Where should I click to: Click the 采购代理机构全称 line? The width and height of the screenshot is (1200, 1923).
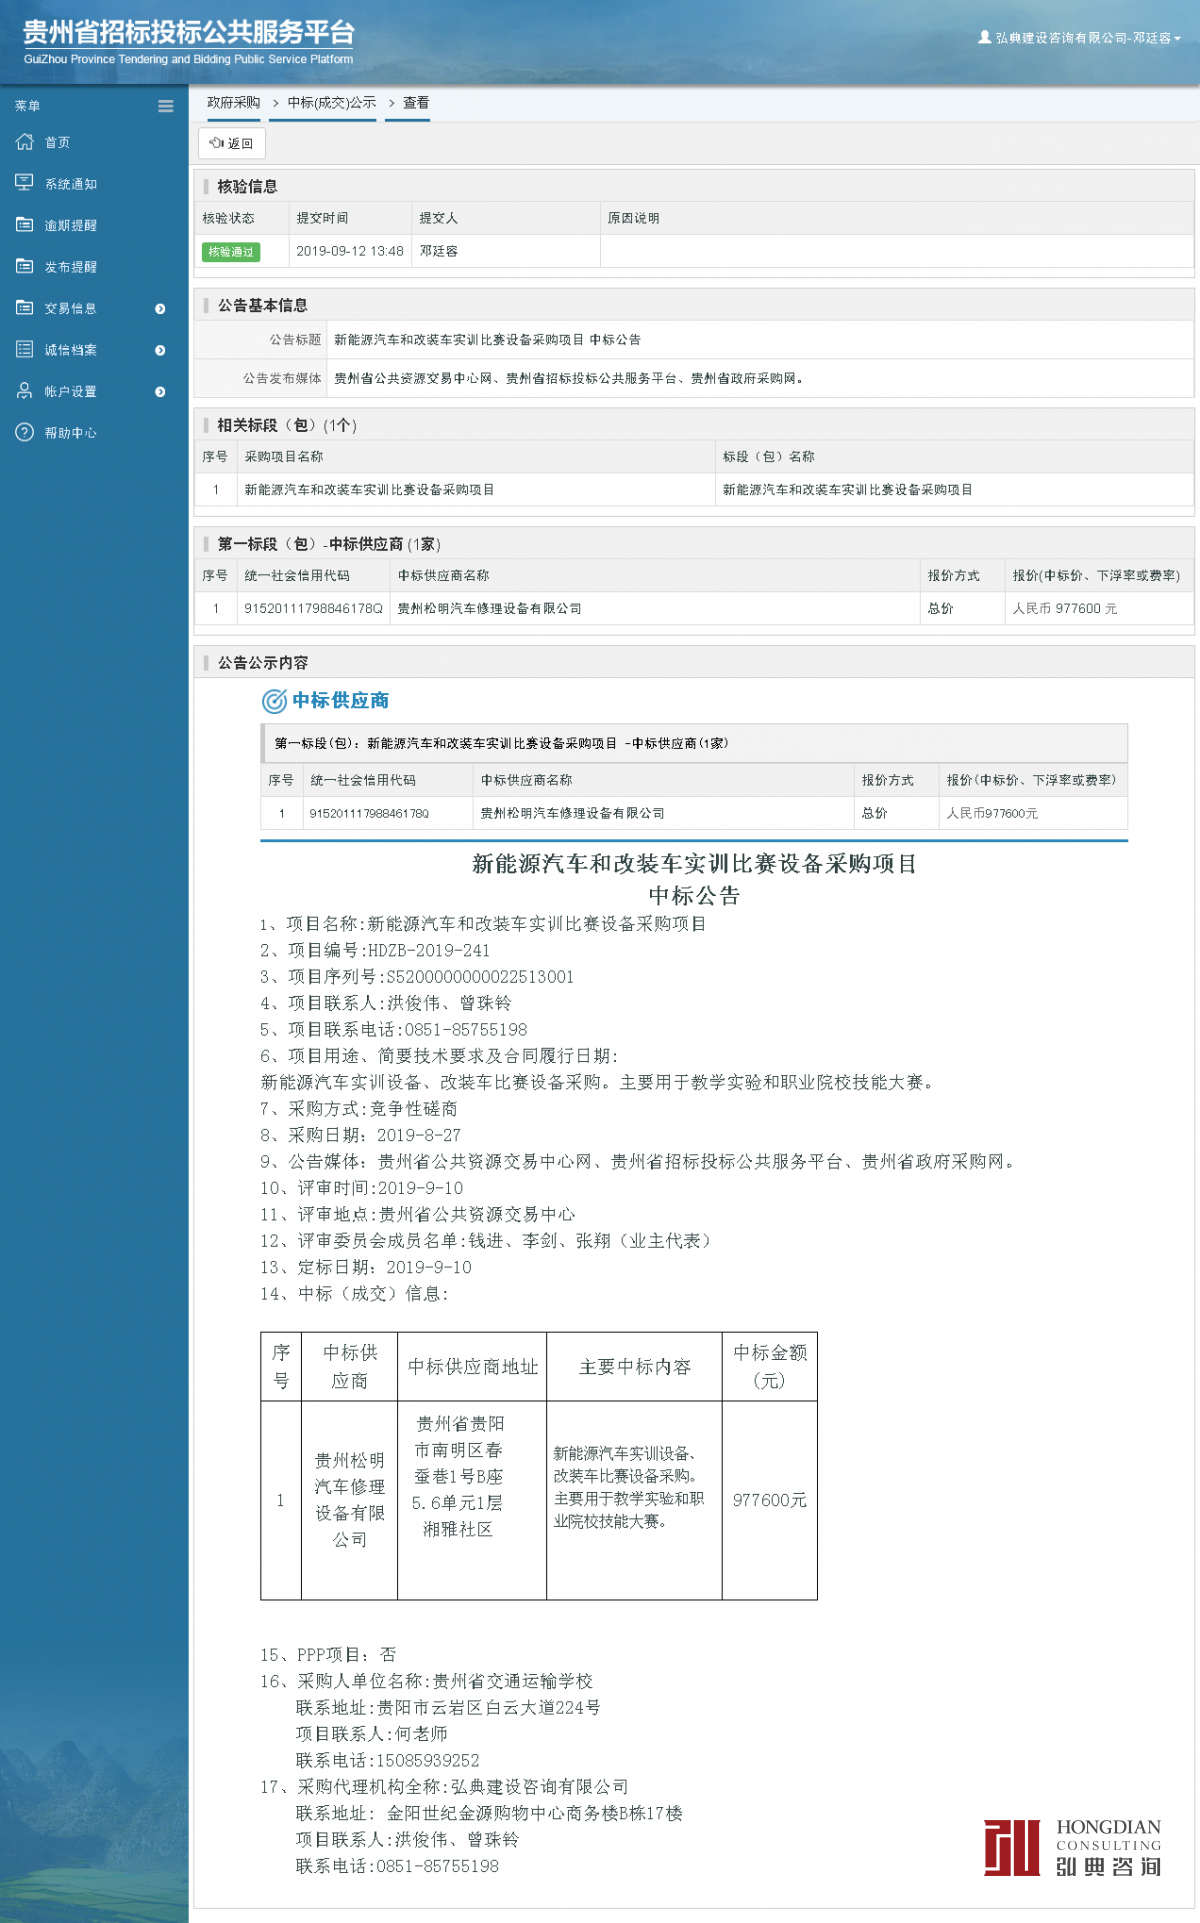pos(445,1787)
